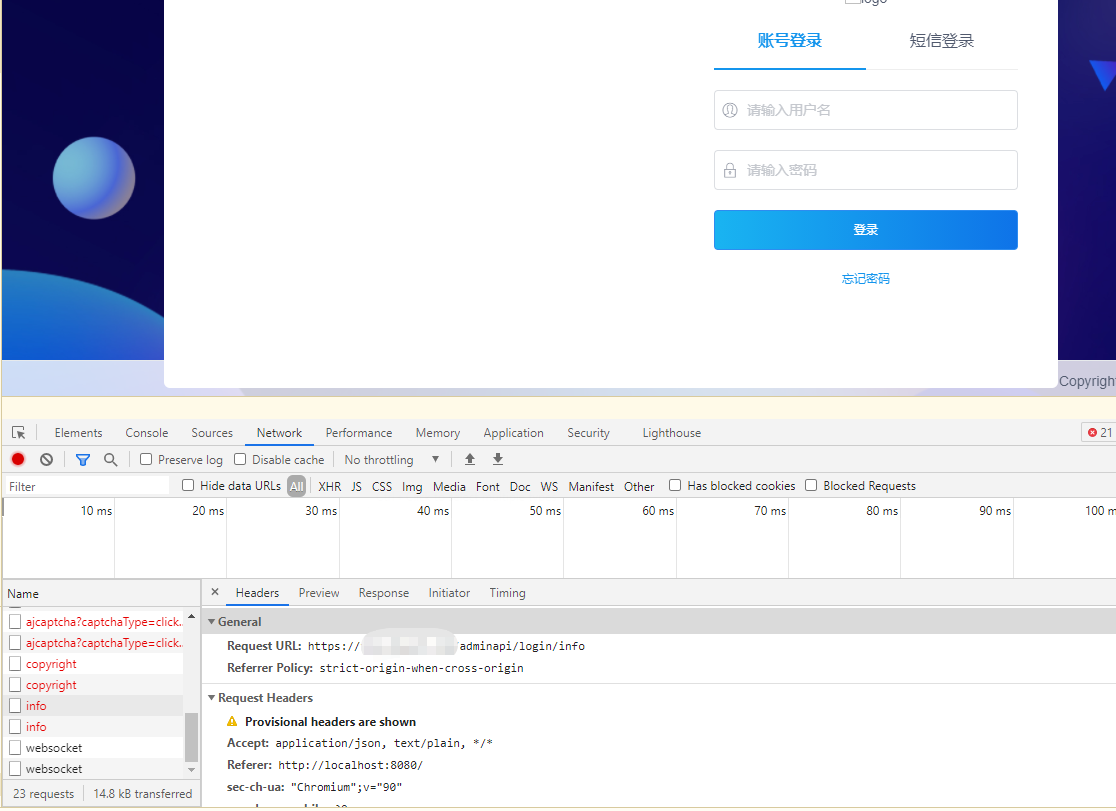Clear the network log

click(x=46, y=460)
